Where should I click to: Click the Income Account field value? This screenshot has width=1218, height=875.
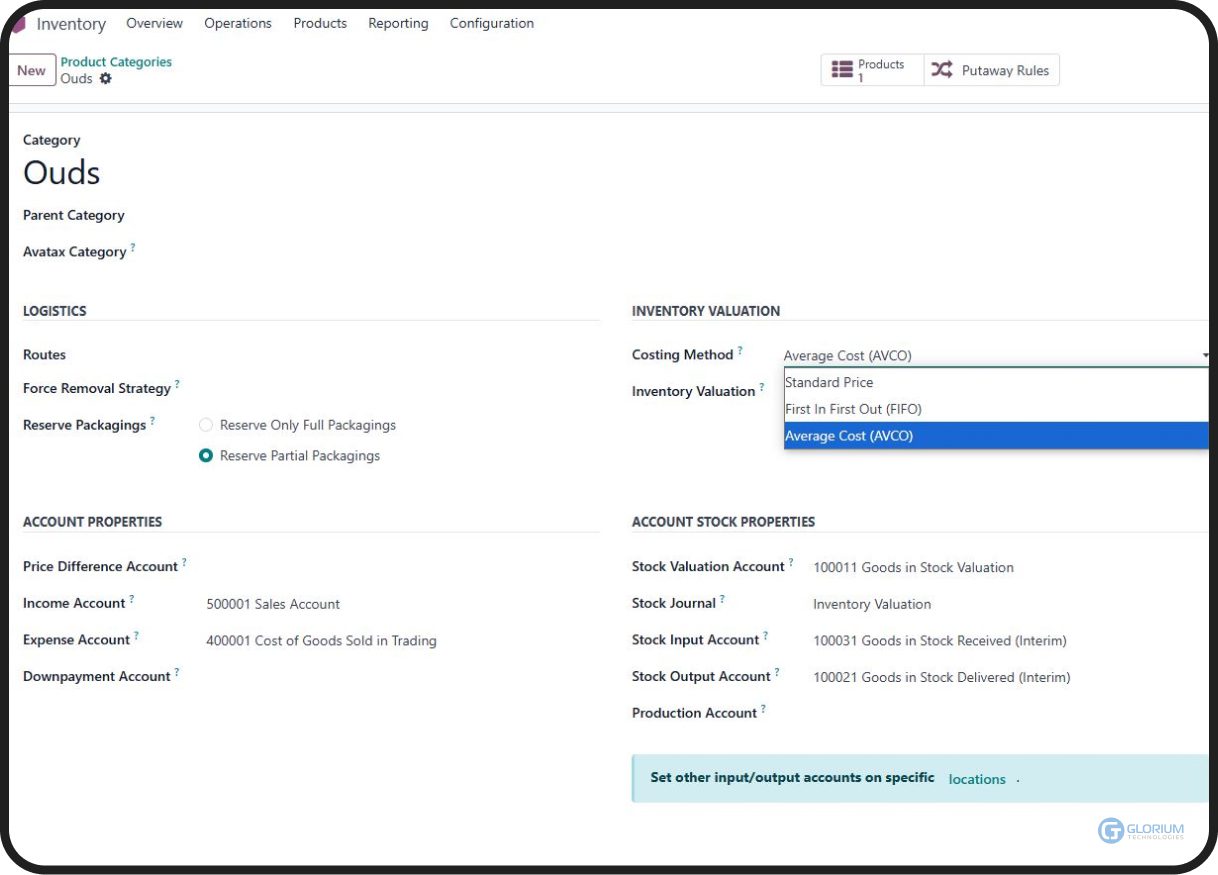(273, 604)
